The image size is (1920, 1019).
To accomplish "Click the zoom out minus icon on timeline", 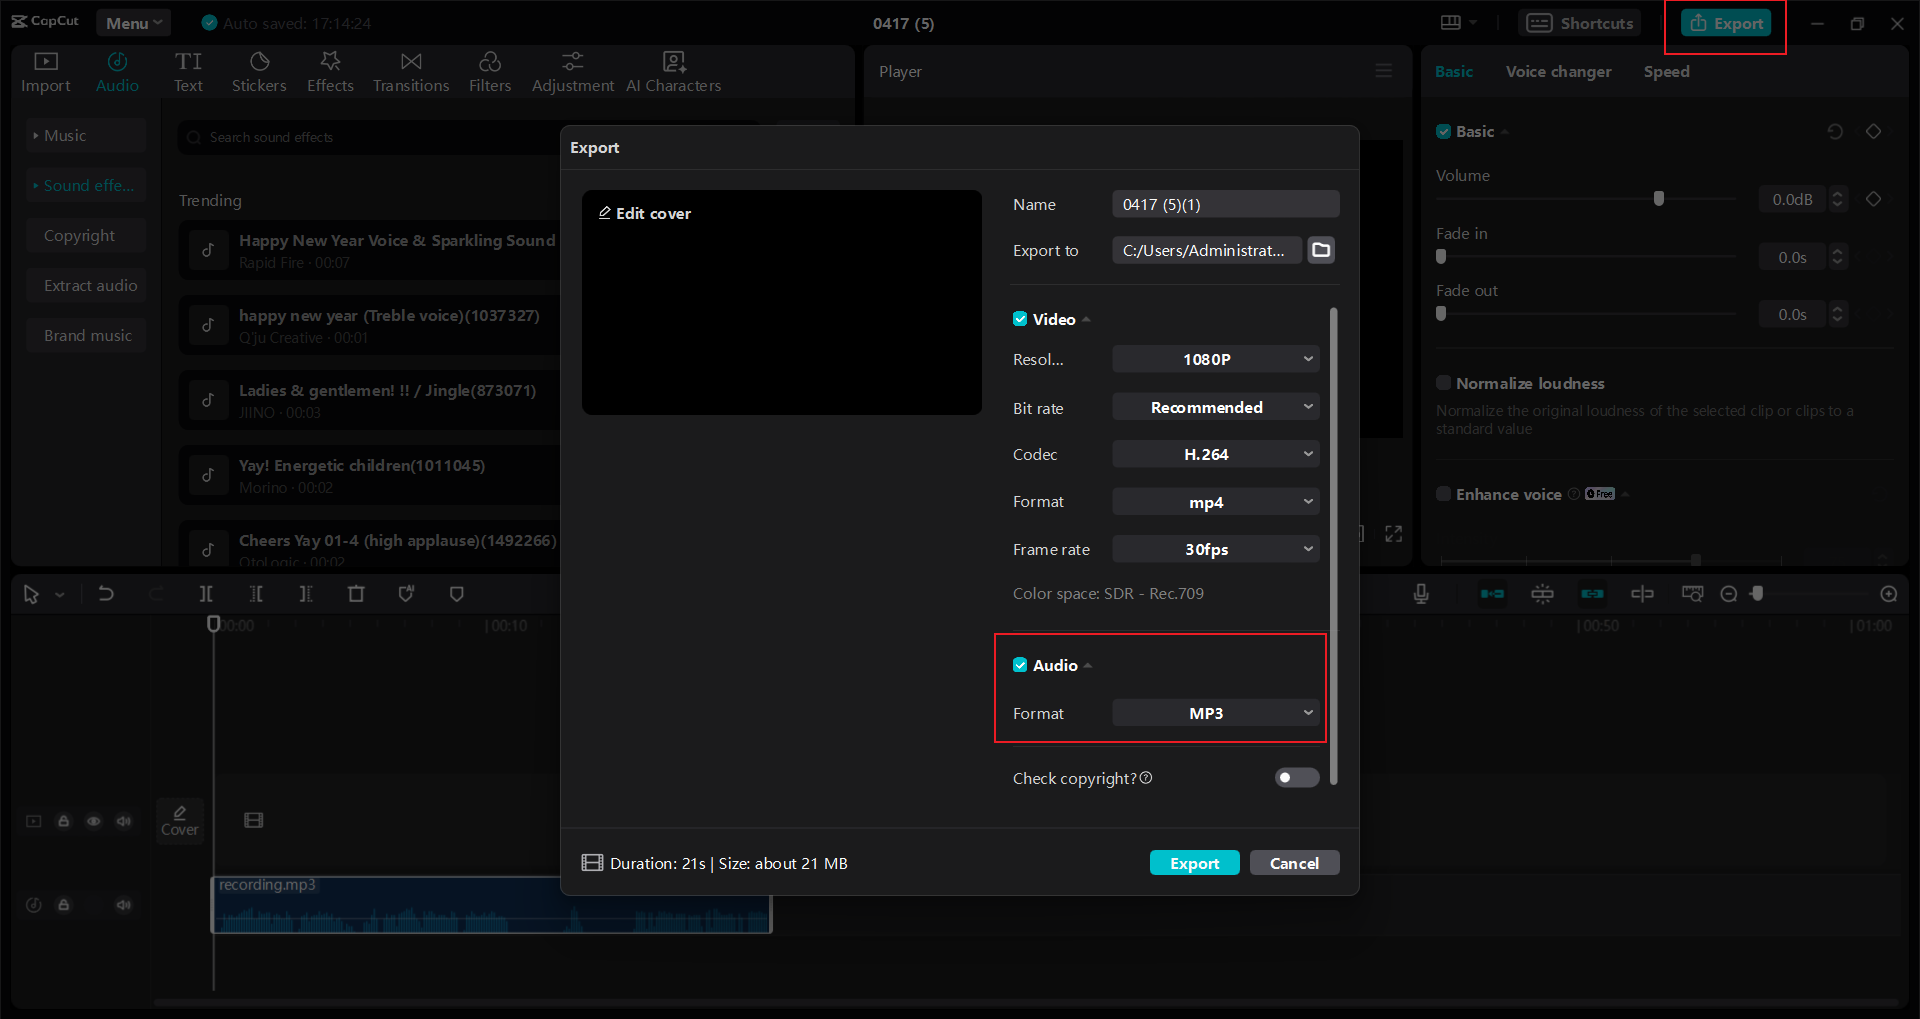I will (x=1729, y=594).
